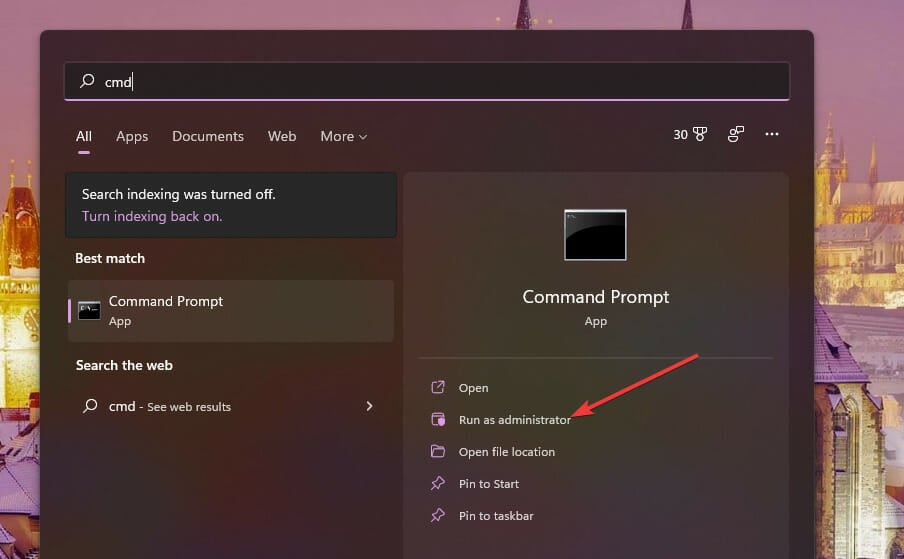Open cmd See web results entry
This screenshot has width=904, height=559.
(x=231, y=406)
